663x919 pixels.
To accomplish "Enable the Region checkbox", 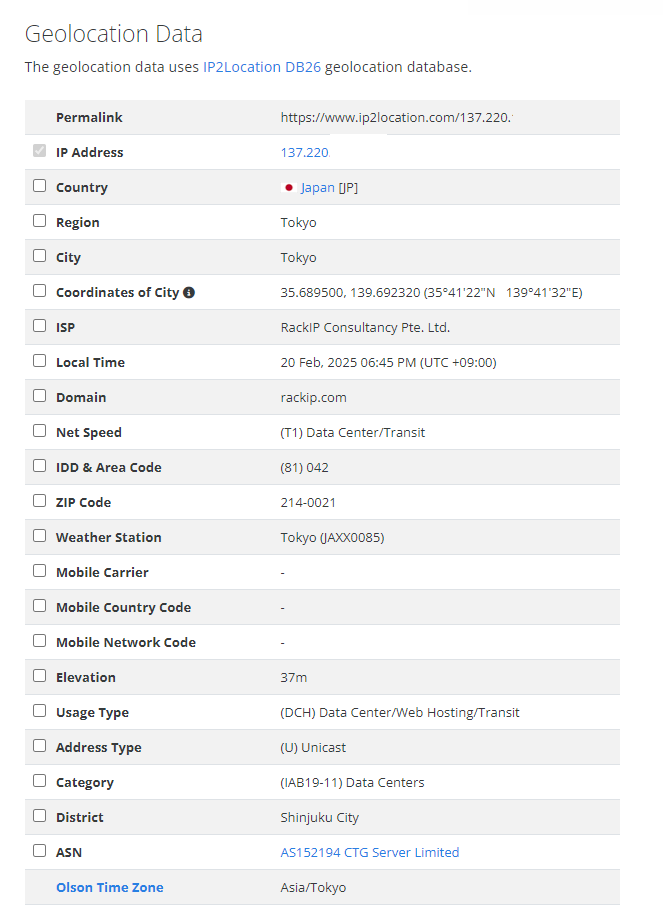I will (x=39, y=221).
